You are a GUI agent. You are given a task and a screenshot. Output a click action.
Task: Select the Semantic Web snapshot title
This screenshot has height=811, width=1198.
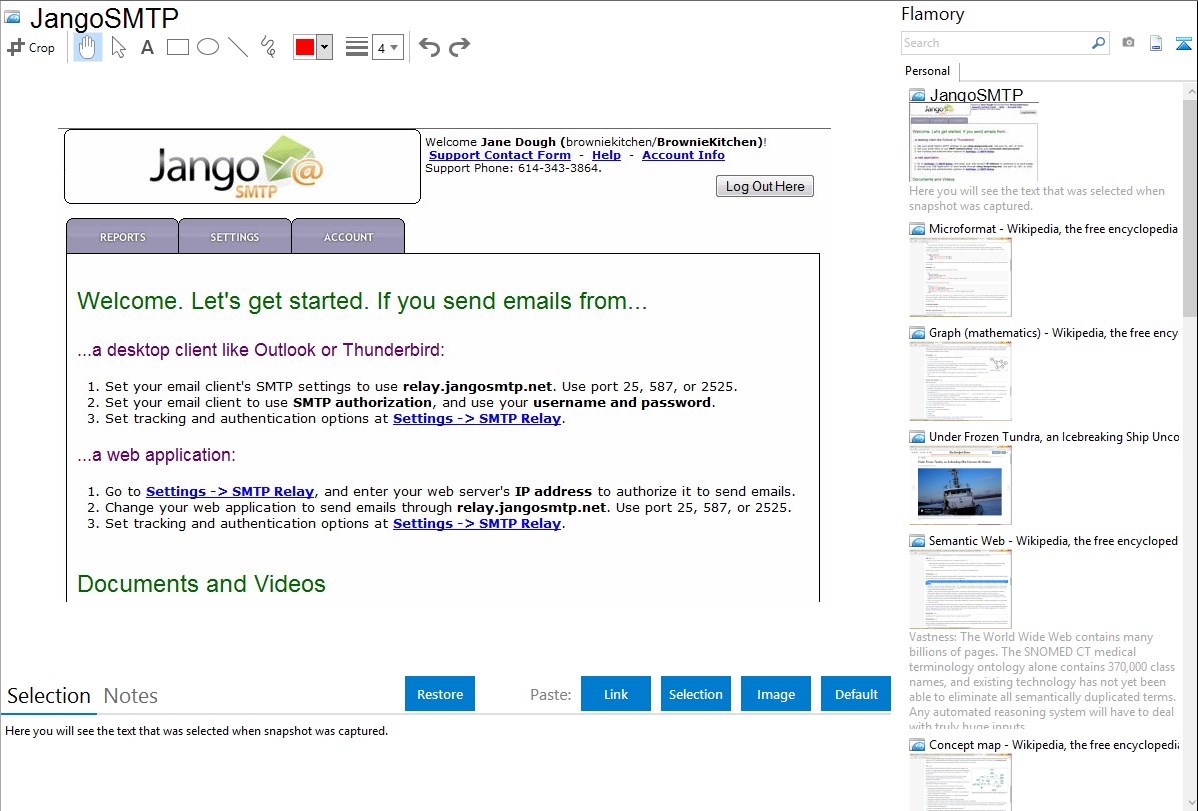click(1053, 540)
